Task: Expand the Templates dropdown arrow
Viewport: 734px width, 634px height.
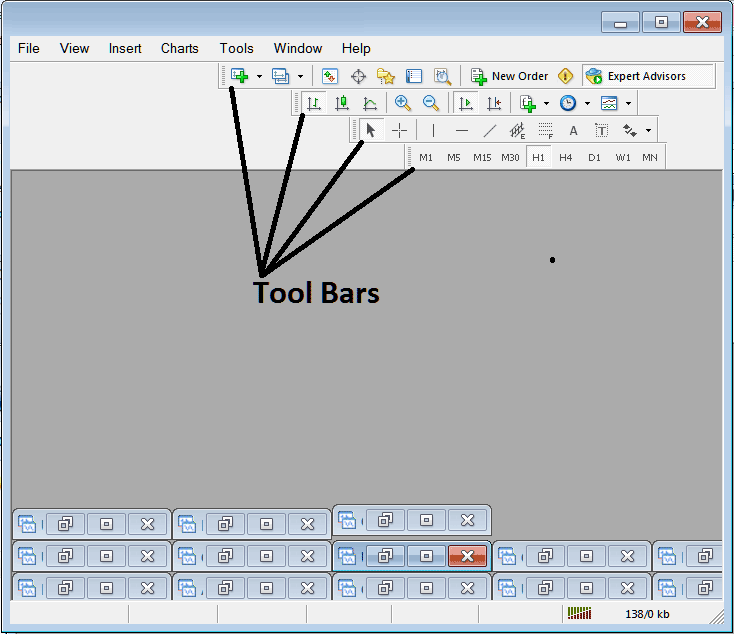Action: (628, 103)
